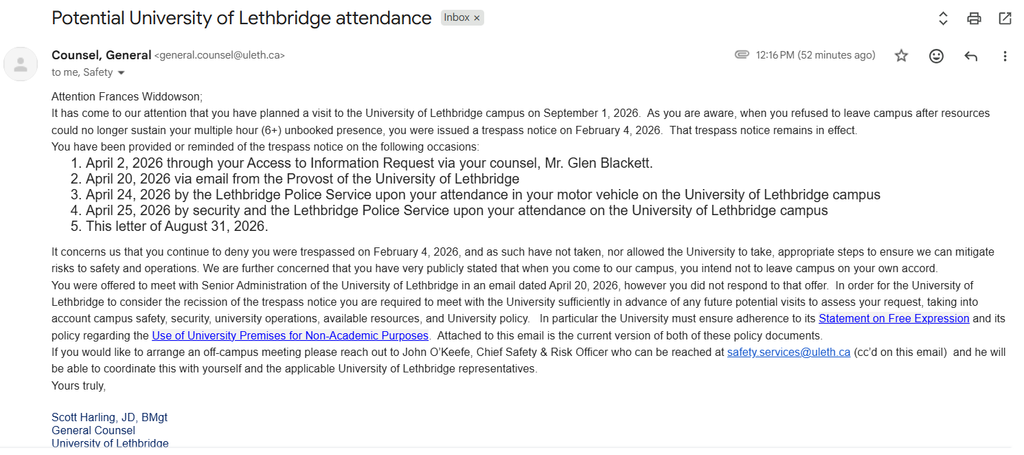Viewport: 1024px width, 455px height.
Task: Open the message in a new window
Action: (1005, 18)
